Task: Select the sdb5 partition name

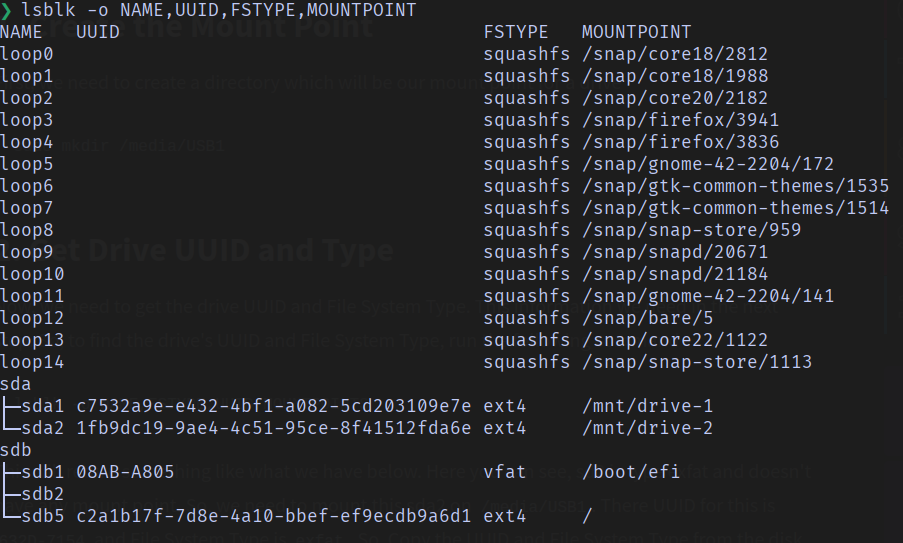Action: point(43,516)
